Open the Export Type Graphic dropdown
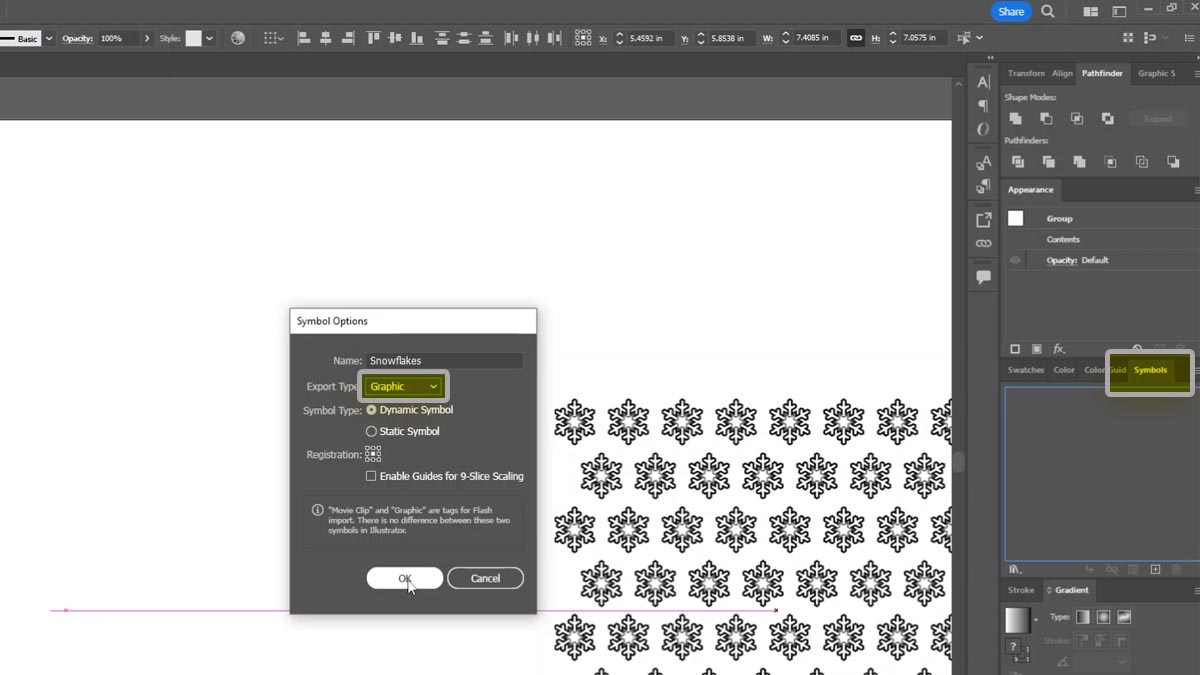The width and height of the screenshot is (1200, 675). point(403,386)
